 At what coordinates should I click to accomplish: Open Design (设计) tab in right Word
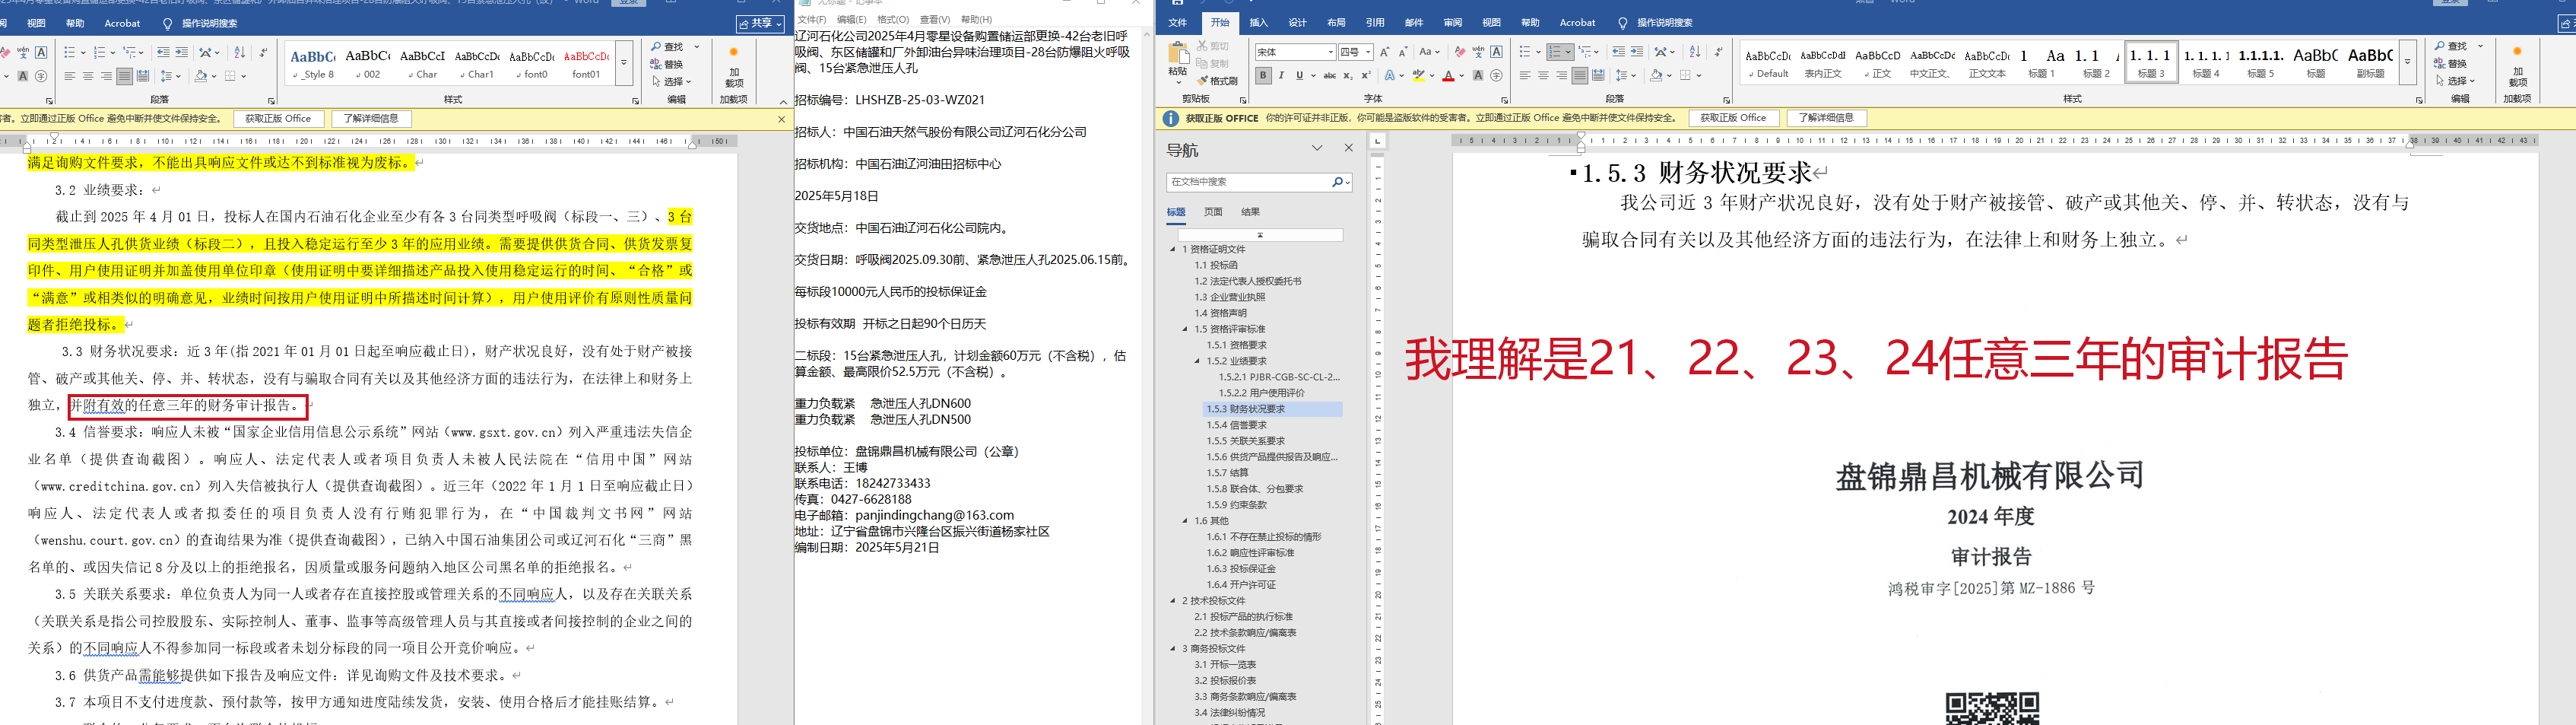click(1297, 23)
